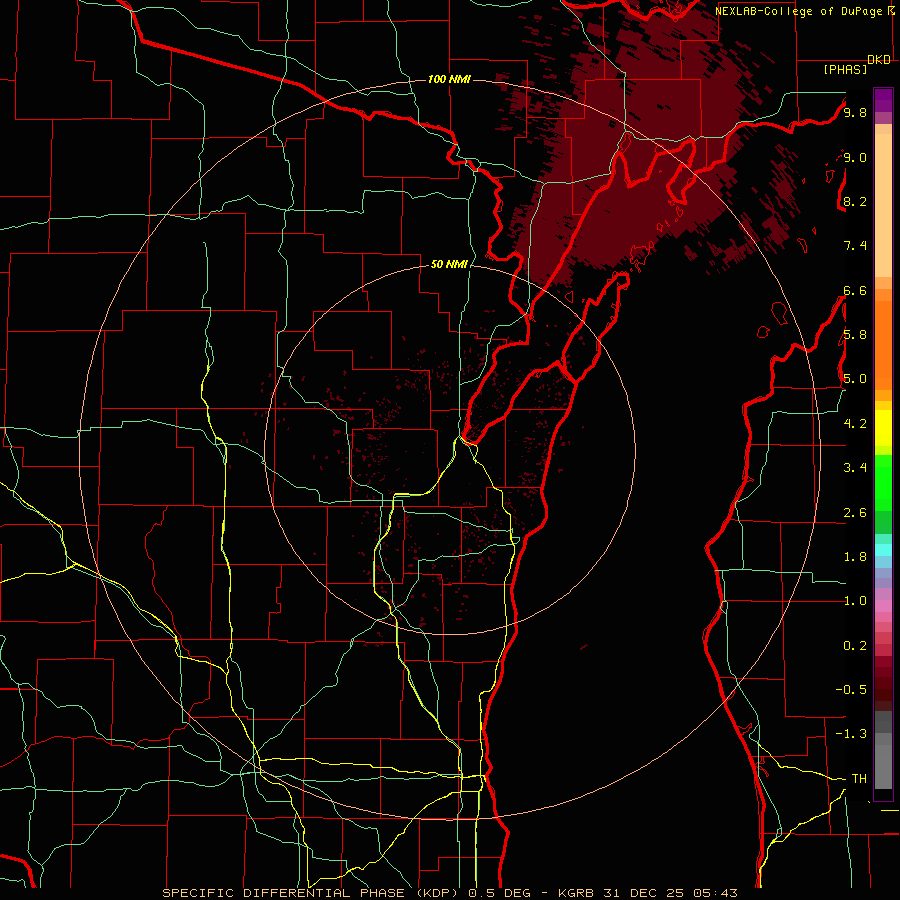This screenshot has height=900, width=900.
Task: Pick the cyan color bar segment
Action: (883, 550)
